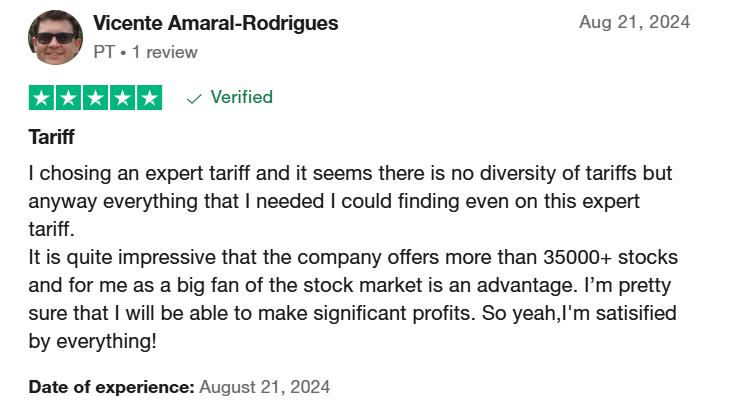Click the 'Date of experience' label
This screenshot has width=739, height=410.
tap(111, 387)
